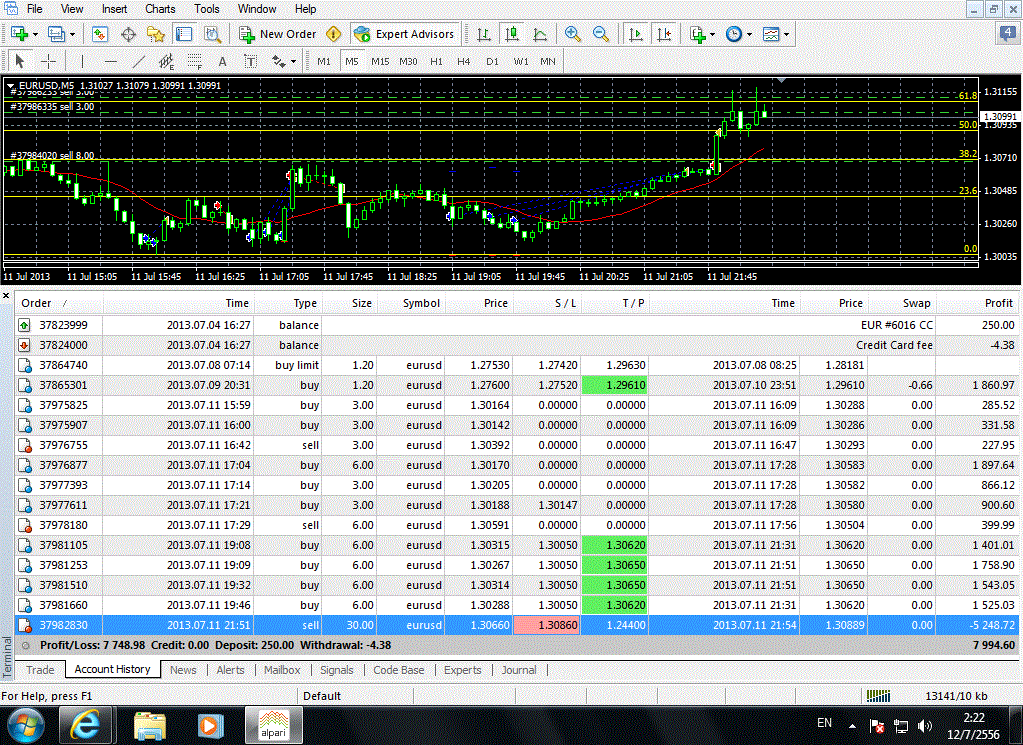
Task: Toggle the Expert Advisors button
Action: click(405, 34)
